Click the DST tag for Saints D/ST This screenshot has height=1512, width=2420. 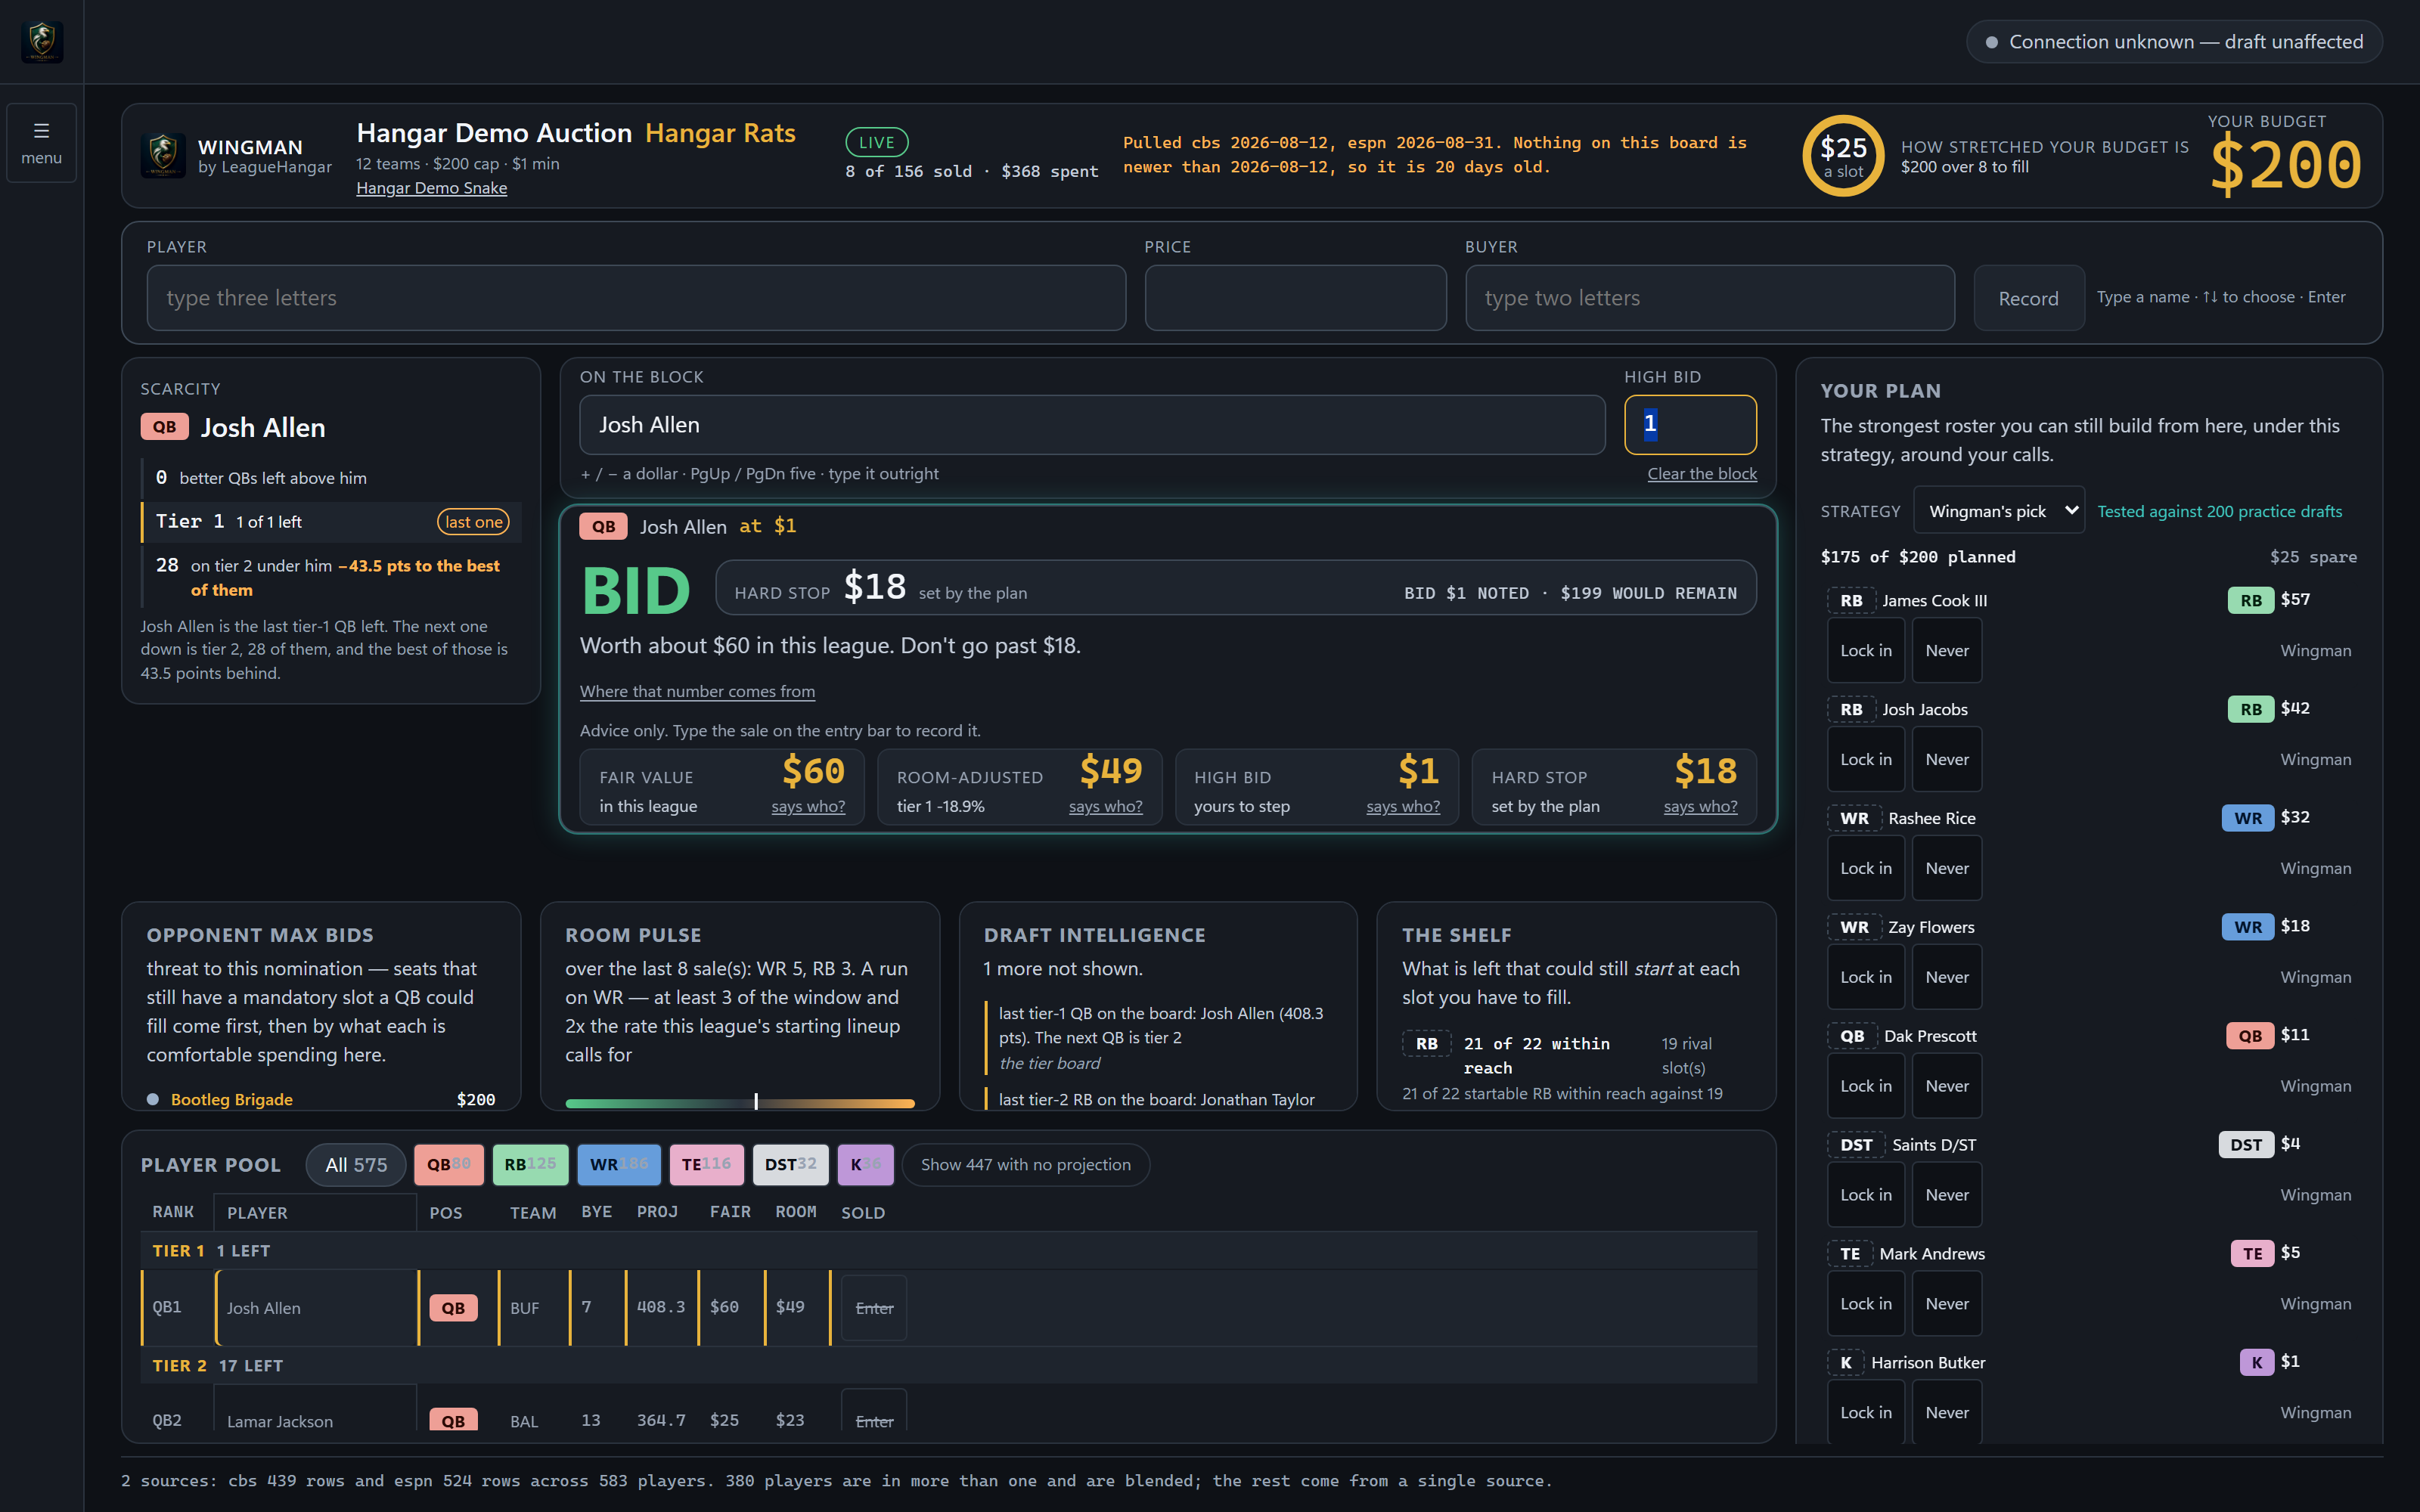click(2245, 1144)
